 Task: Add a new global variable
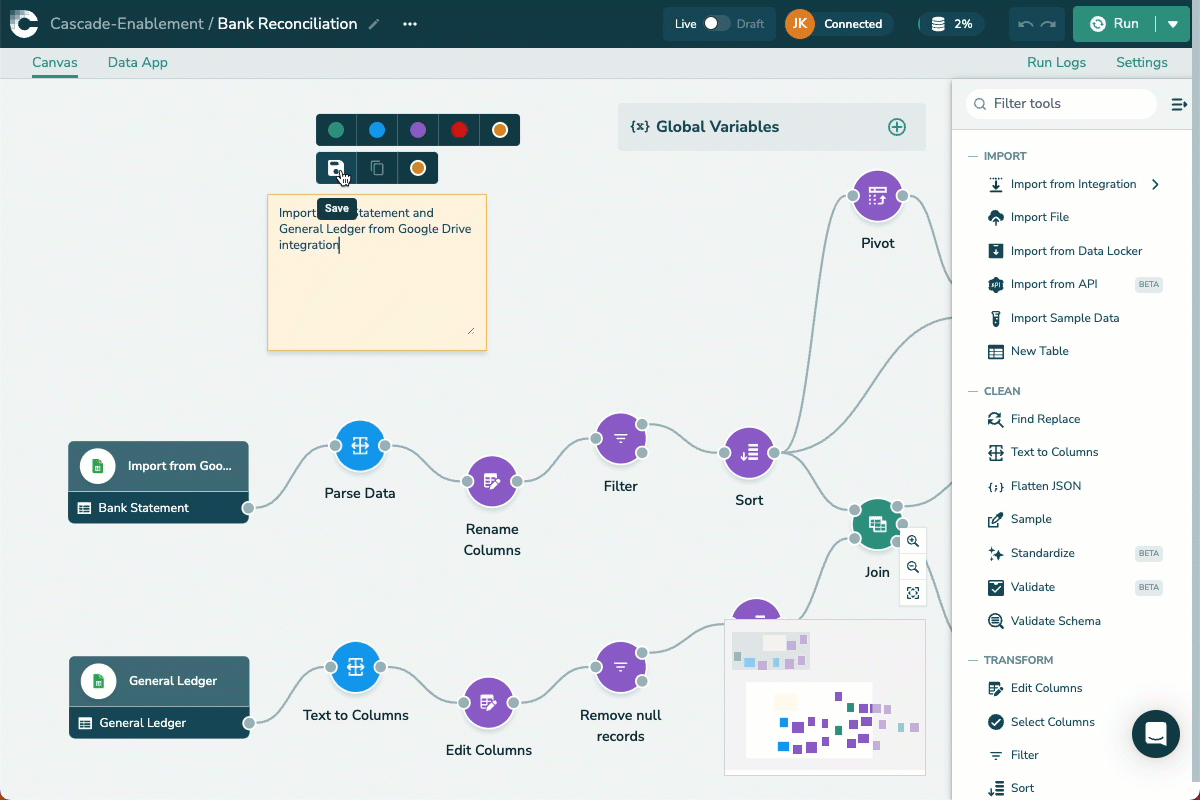click(897, 127)
